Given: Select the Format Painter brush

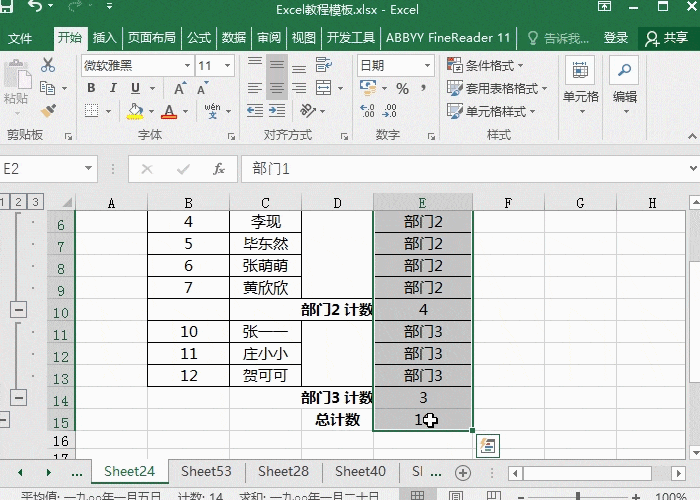Looking at the screenshot, I should pos(48,110).
